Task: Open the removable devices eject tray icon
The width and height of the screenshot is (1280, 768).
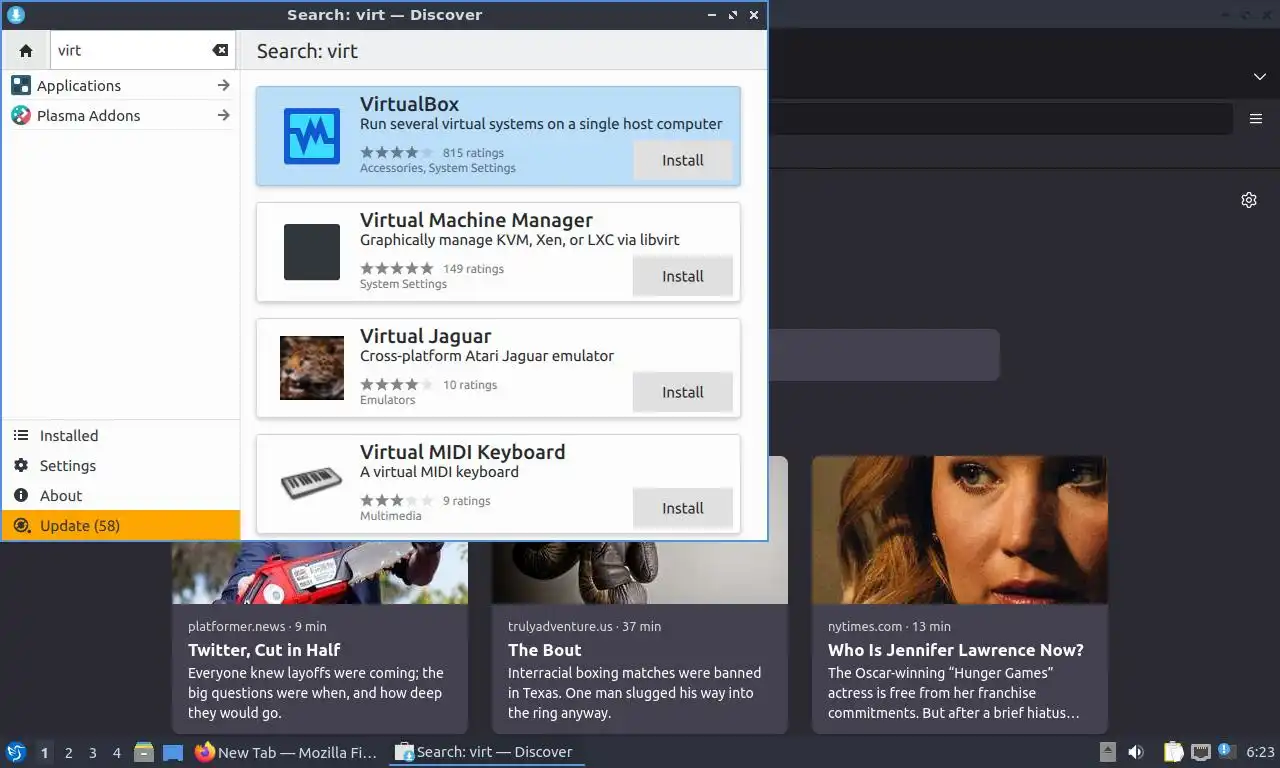Action: tap(1107, 752)
